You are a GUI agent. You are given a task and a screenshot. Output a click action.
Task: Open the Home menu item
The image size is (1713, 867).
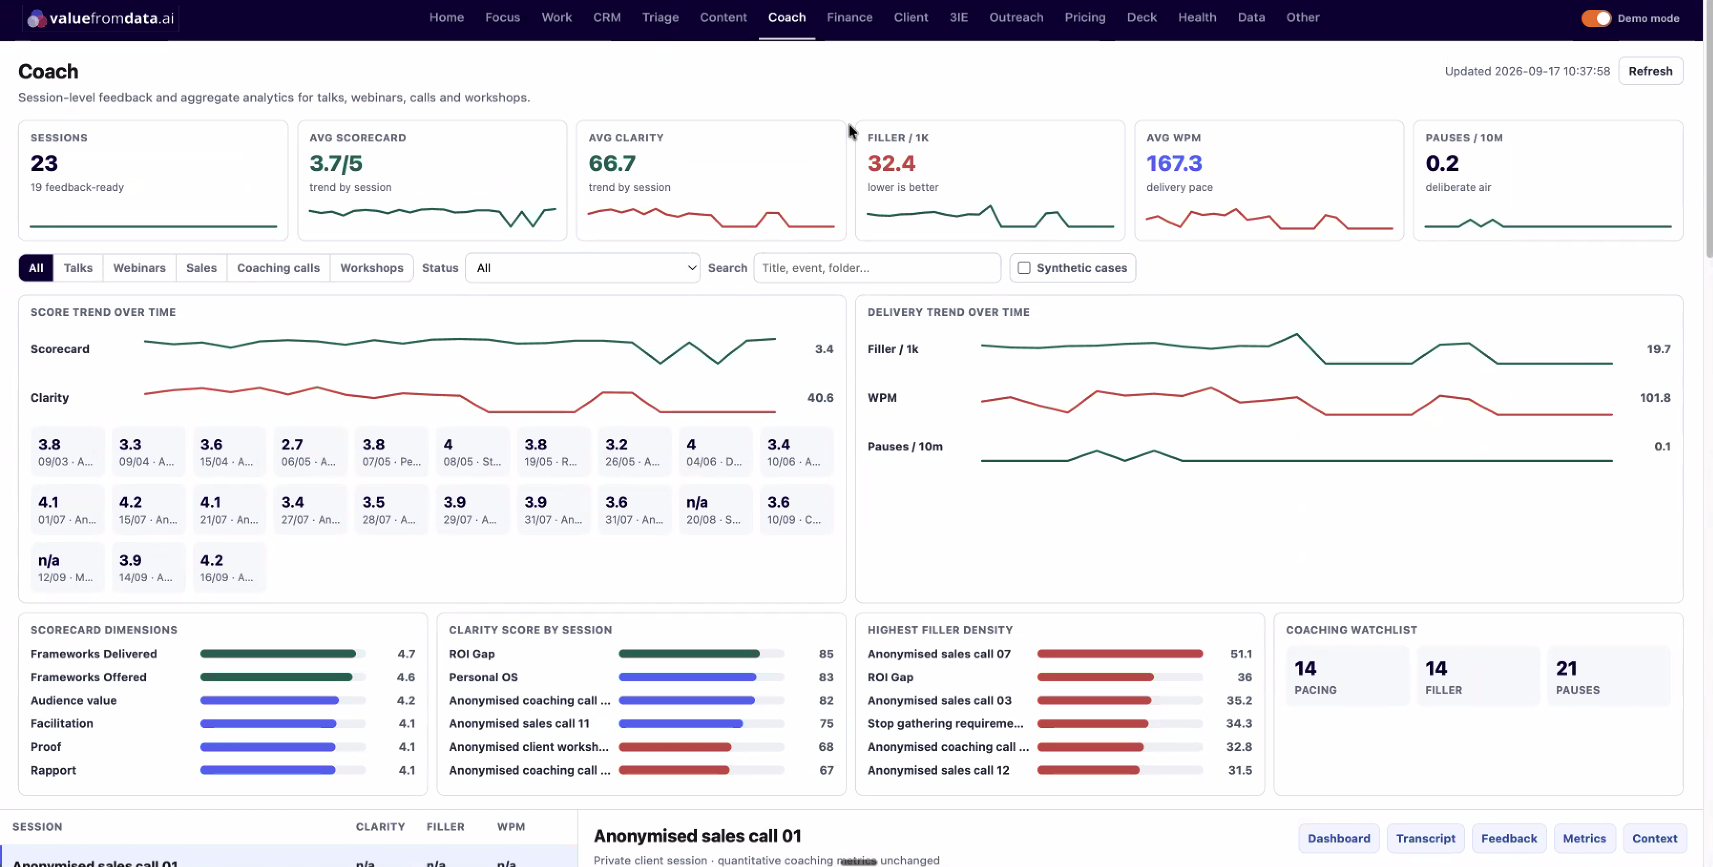447,18
